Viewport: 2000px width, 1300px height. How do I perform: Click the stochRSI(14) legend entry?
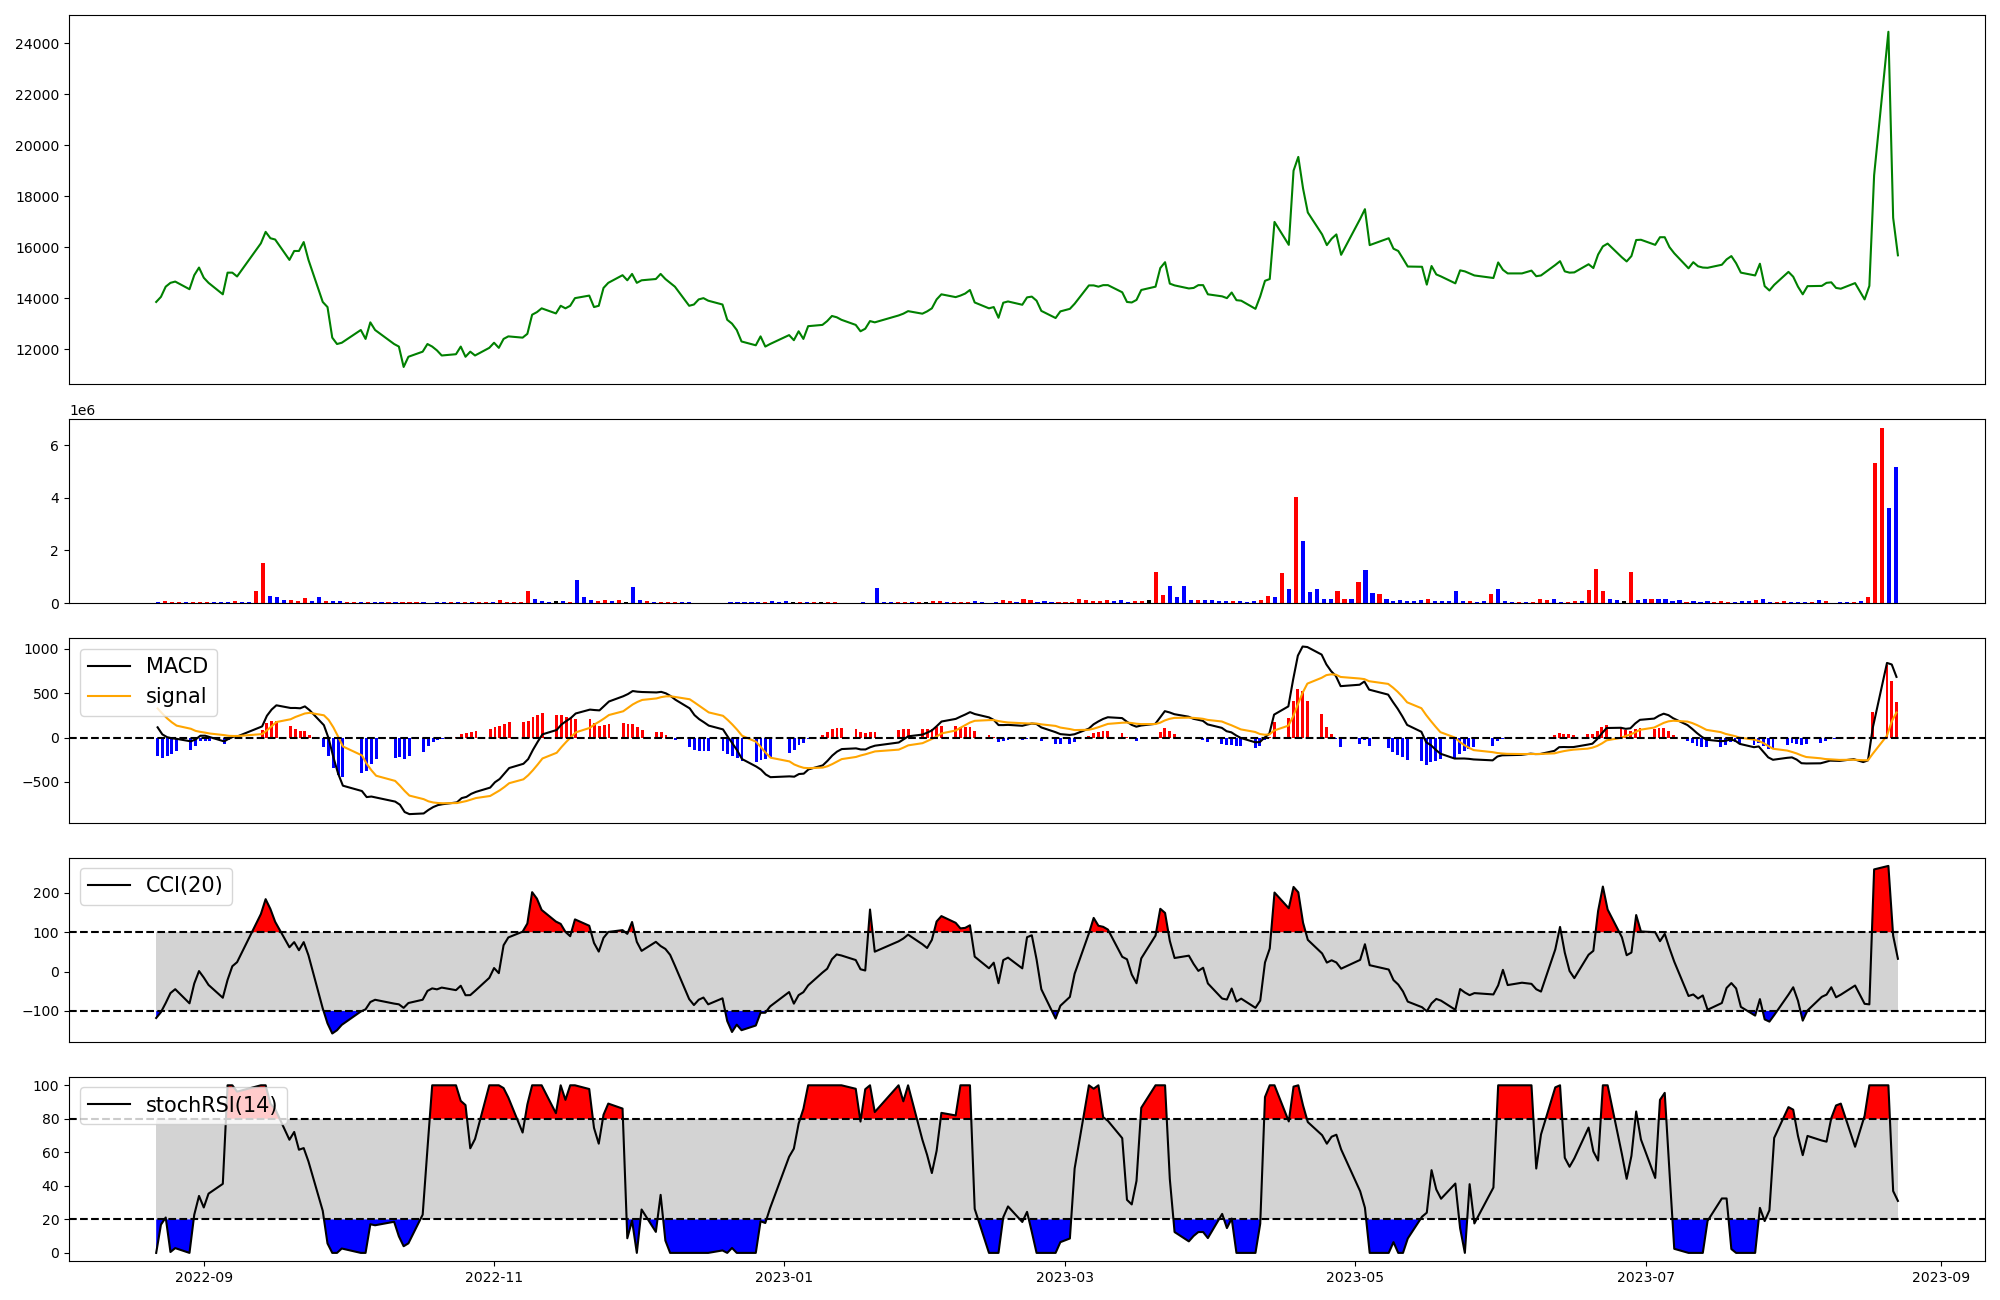point(210,1105)
